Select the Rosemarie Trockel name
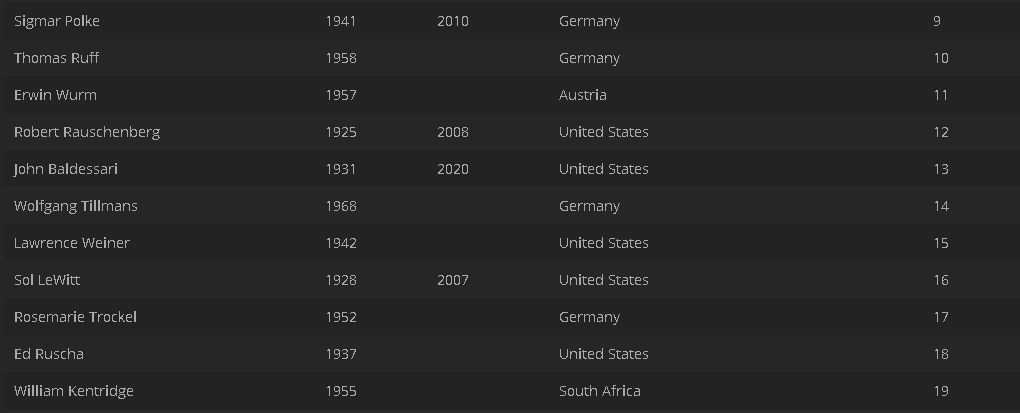 coord(75,317)
